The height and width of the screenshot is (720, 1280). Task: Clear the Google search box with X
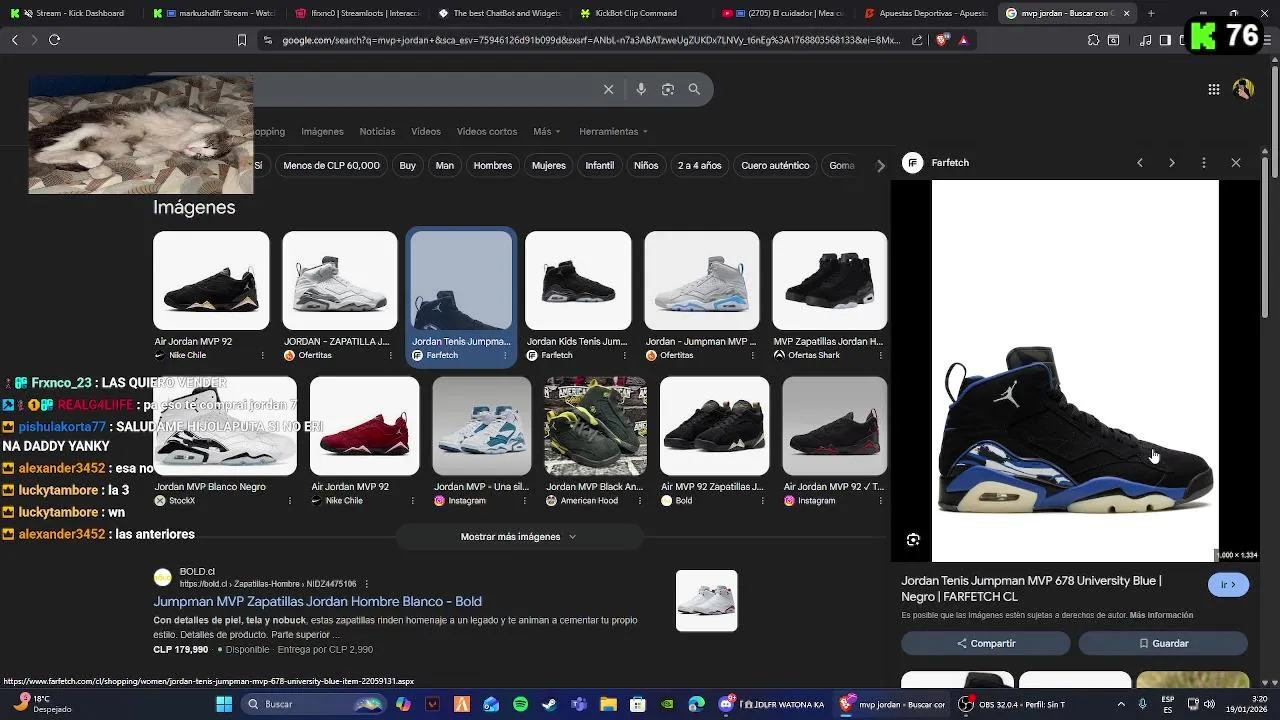[x=608, y=89]
